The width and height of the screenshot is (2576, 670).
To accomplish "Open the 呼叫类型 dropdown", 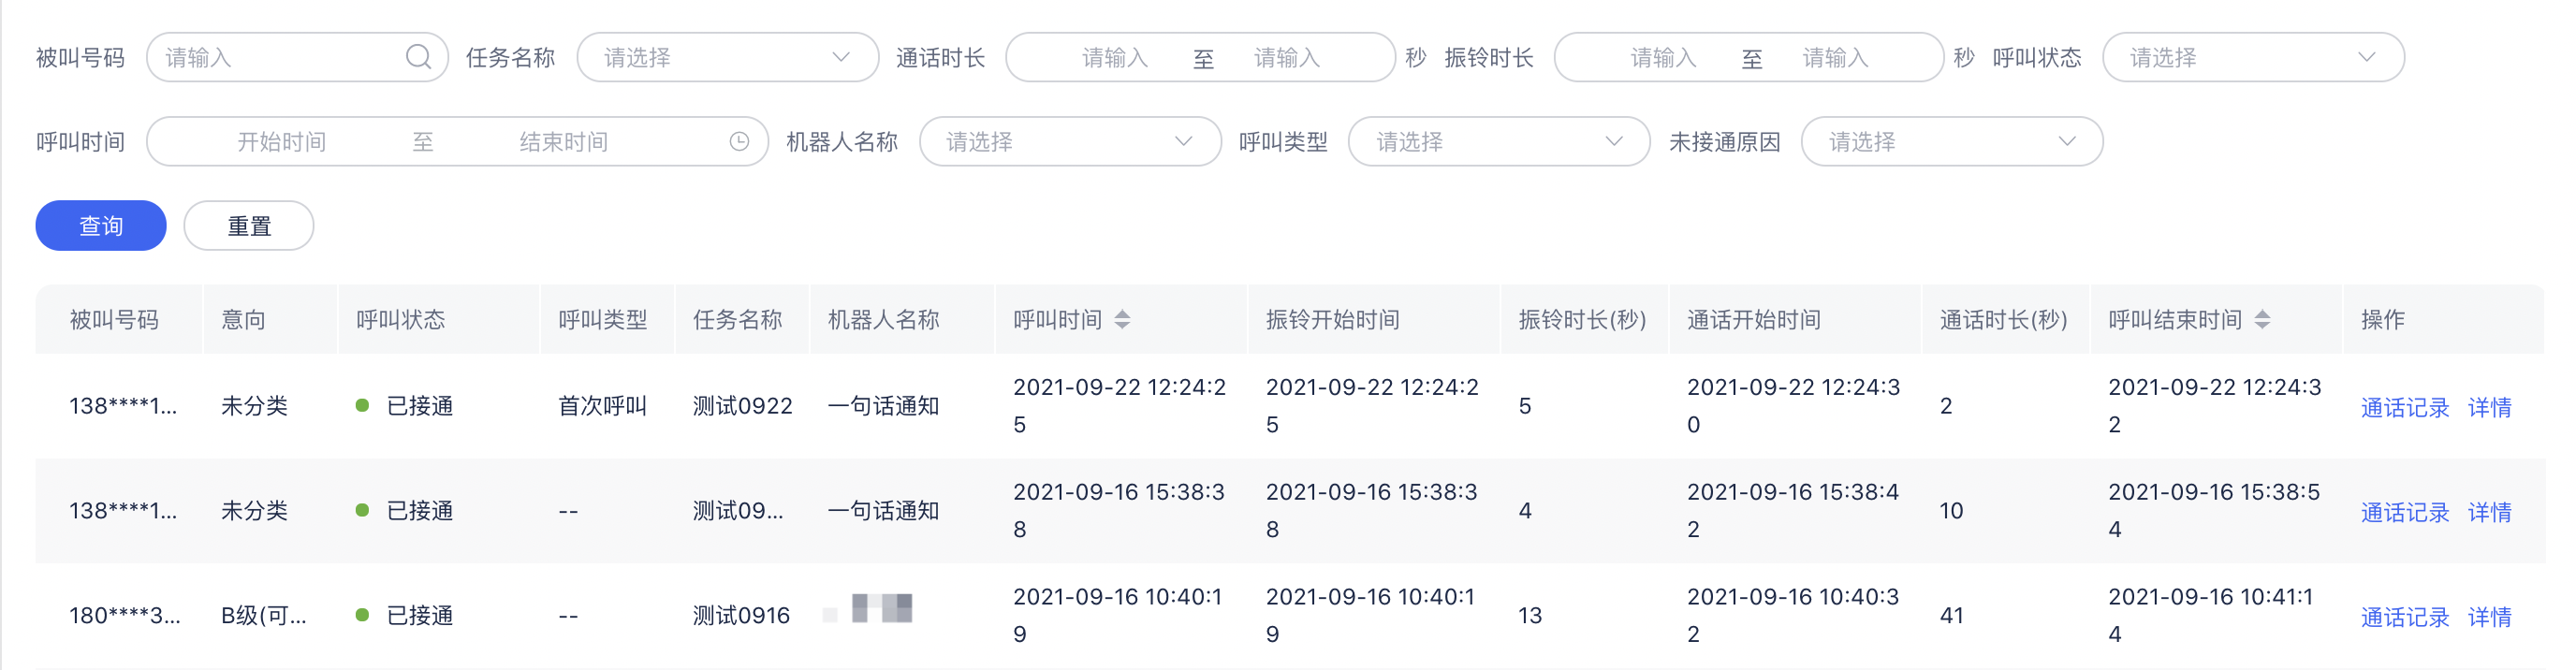I will (1499, 142).
